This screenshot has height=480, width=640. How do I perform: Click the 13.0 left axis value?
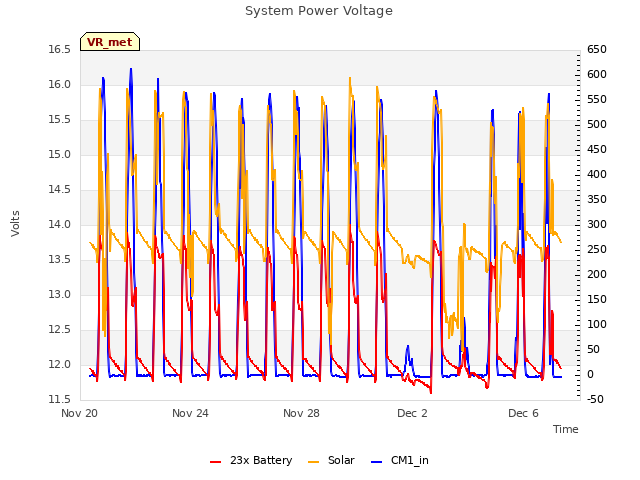pos(60,295)
